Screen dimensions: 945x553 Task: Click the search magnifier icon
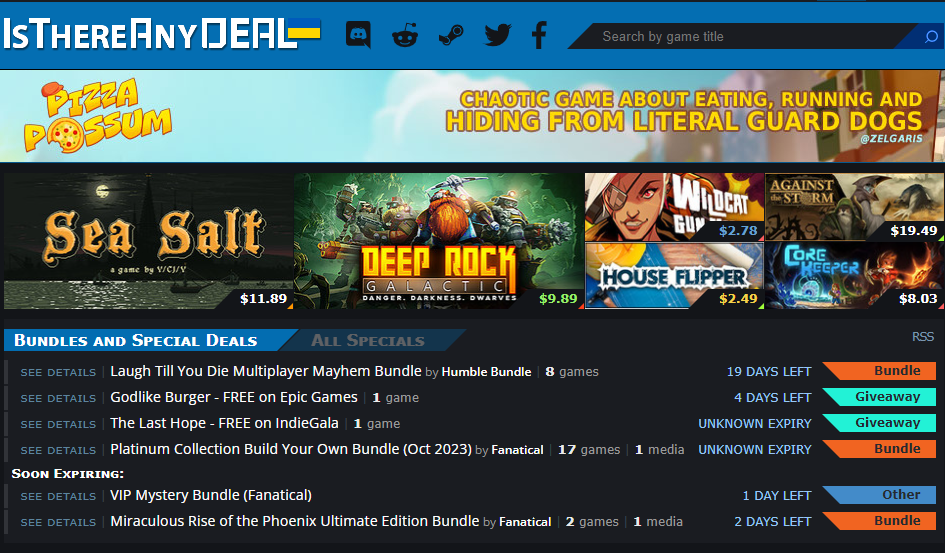(931, 37)
